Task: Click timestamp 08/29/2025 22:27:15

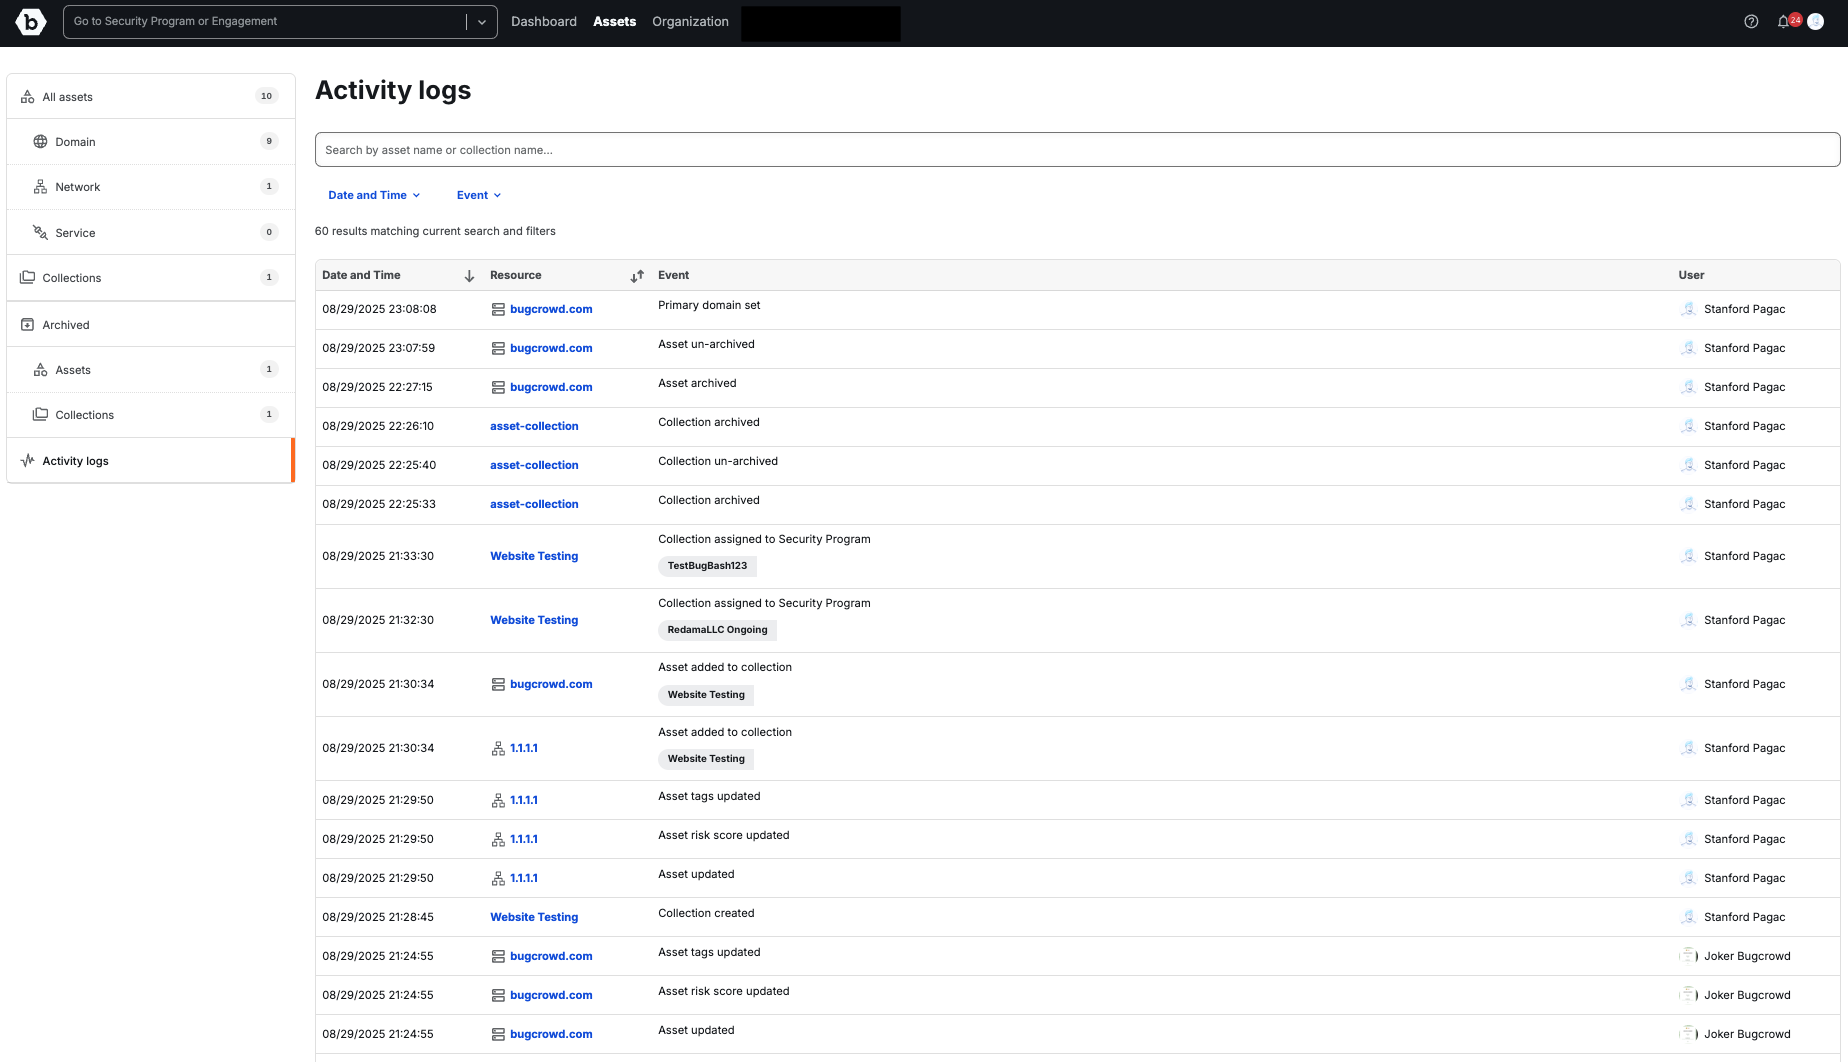Action: (377, 388)
